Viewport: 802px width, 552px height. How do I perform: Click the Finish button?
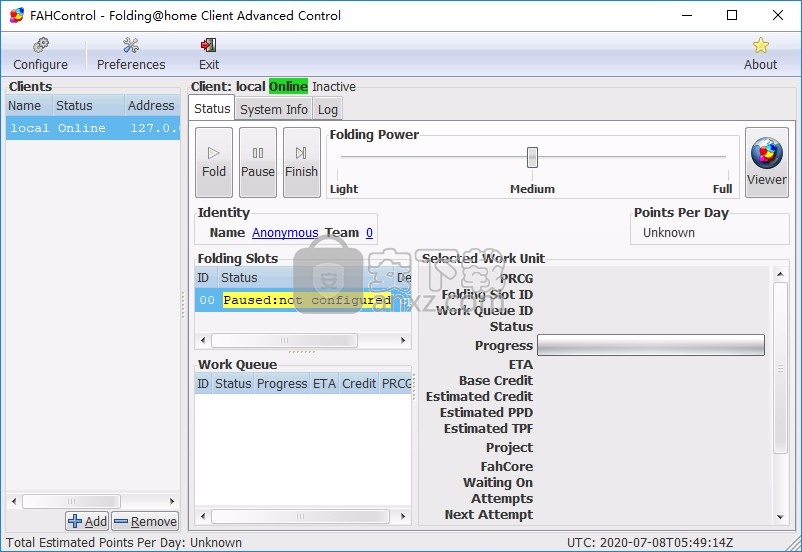(302, 162)
